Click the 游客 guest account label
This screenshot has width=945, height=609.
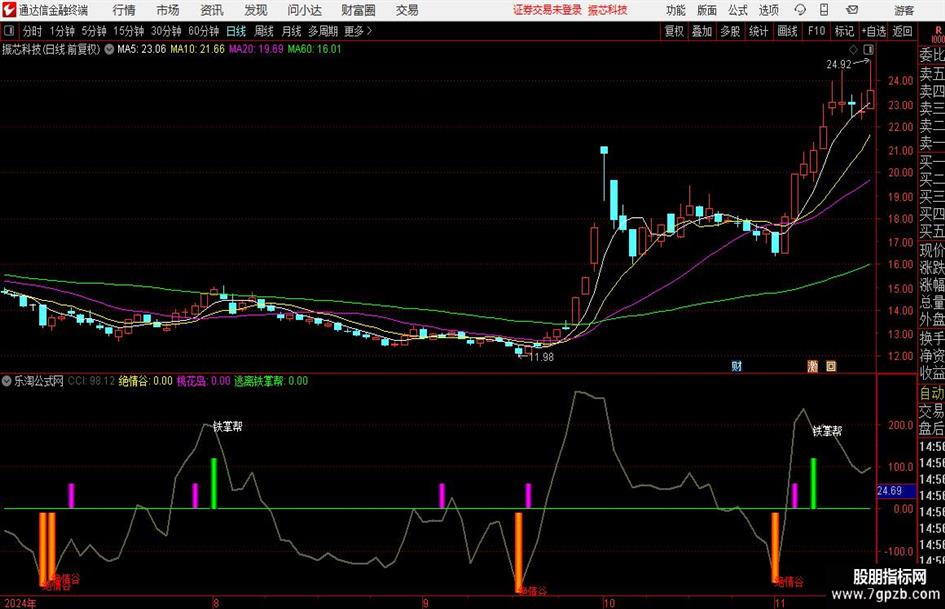click(x=904, y=10)
